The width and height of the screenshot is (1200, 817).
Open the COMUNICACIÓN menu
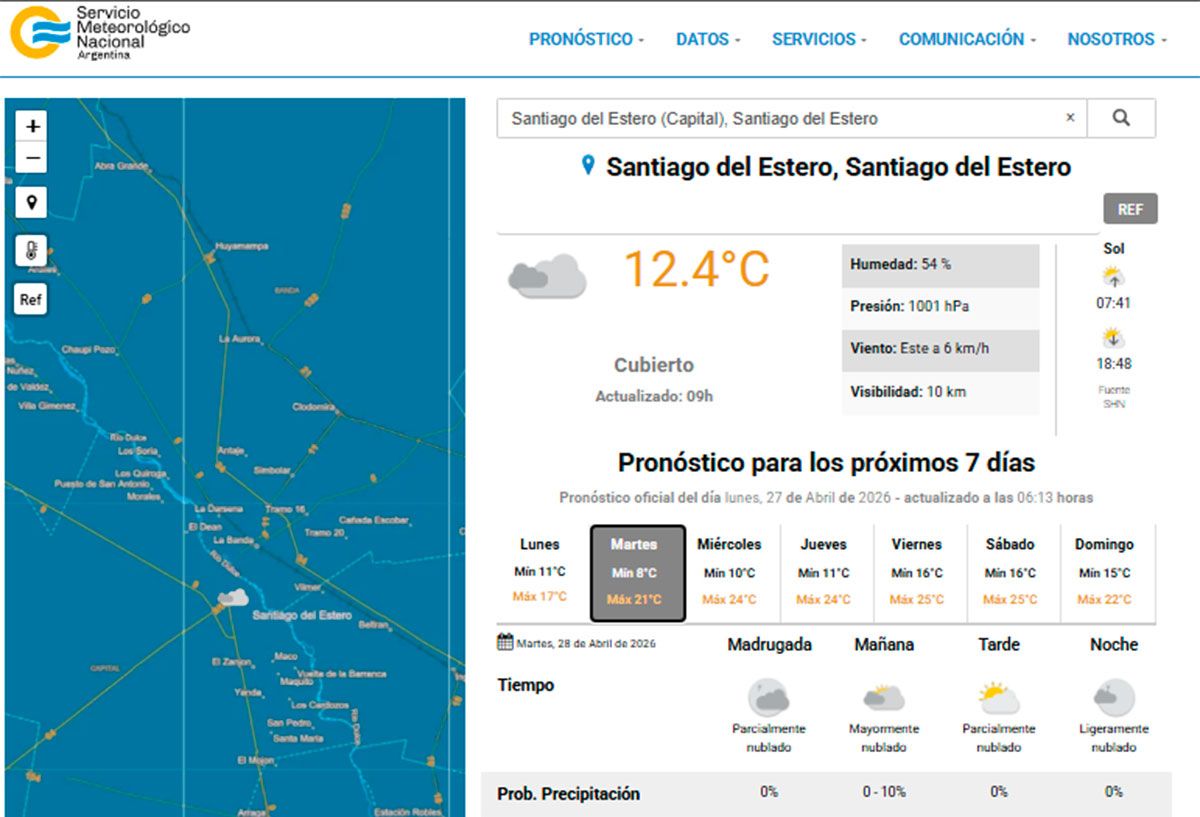[967, 39]
